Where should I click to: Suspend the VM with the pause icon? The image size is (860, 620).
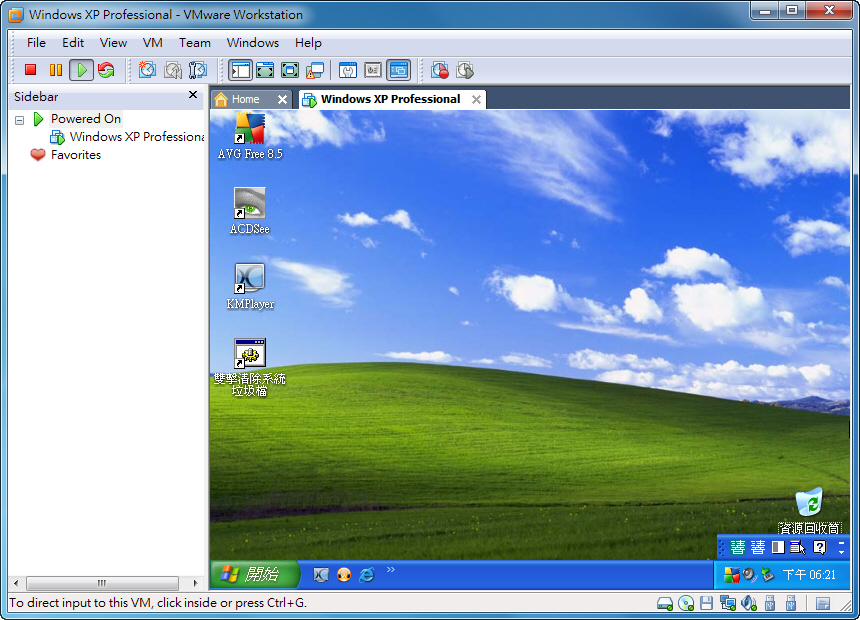click(x=55, y=70)
